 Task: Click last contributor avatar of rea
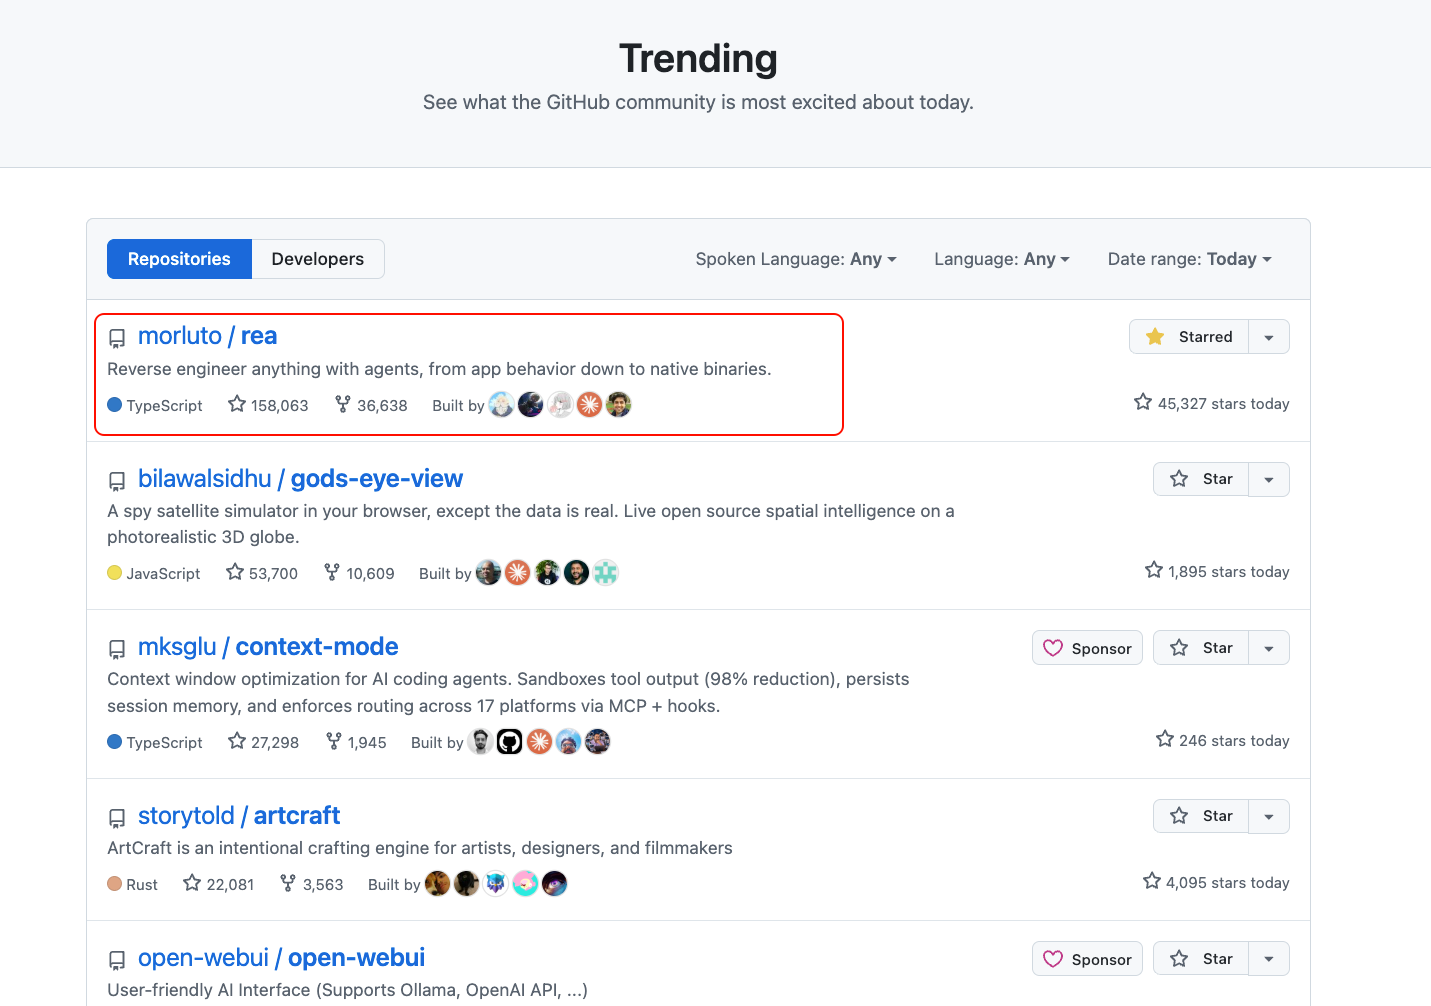619,404
